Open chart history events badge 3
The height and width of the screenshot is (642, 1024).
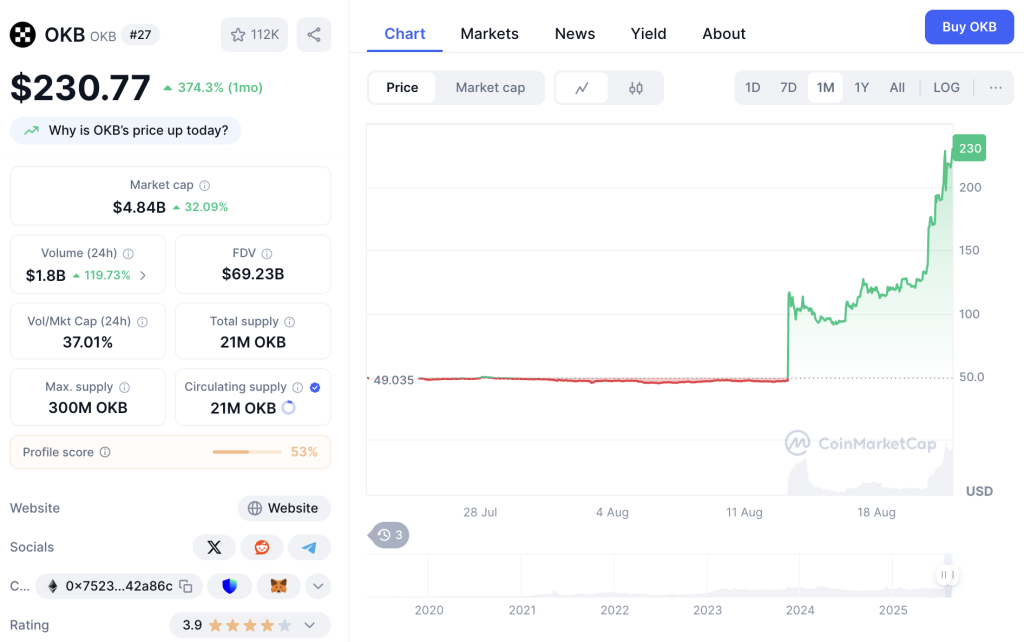pos(389,535)
